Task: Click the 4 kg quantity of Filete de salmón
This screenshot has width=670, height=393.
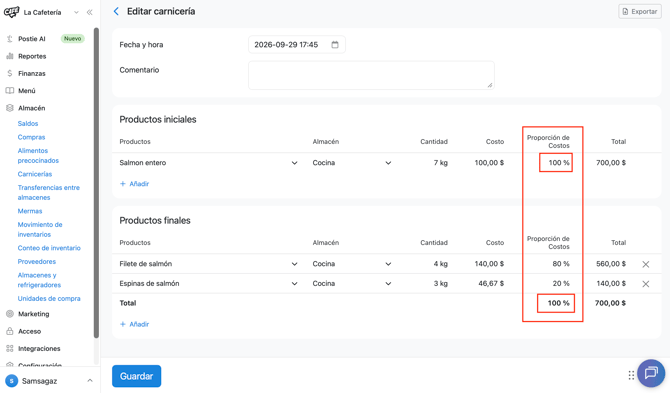Action: [441, 264]
